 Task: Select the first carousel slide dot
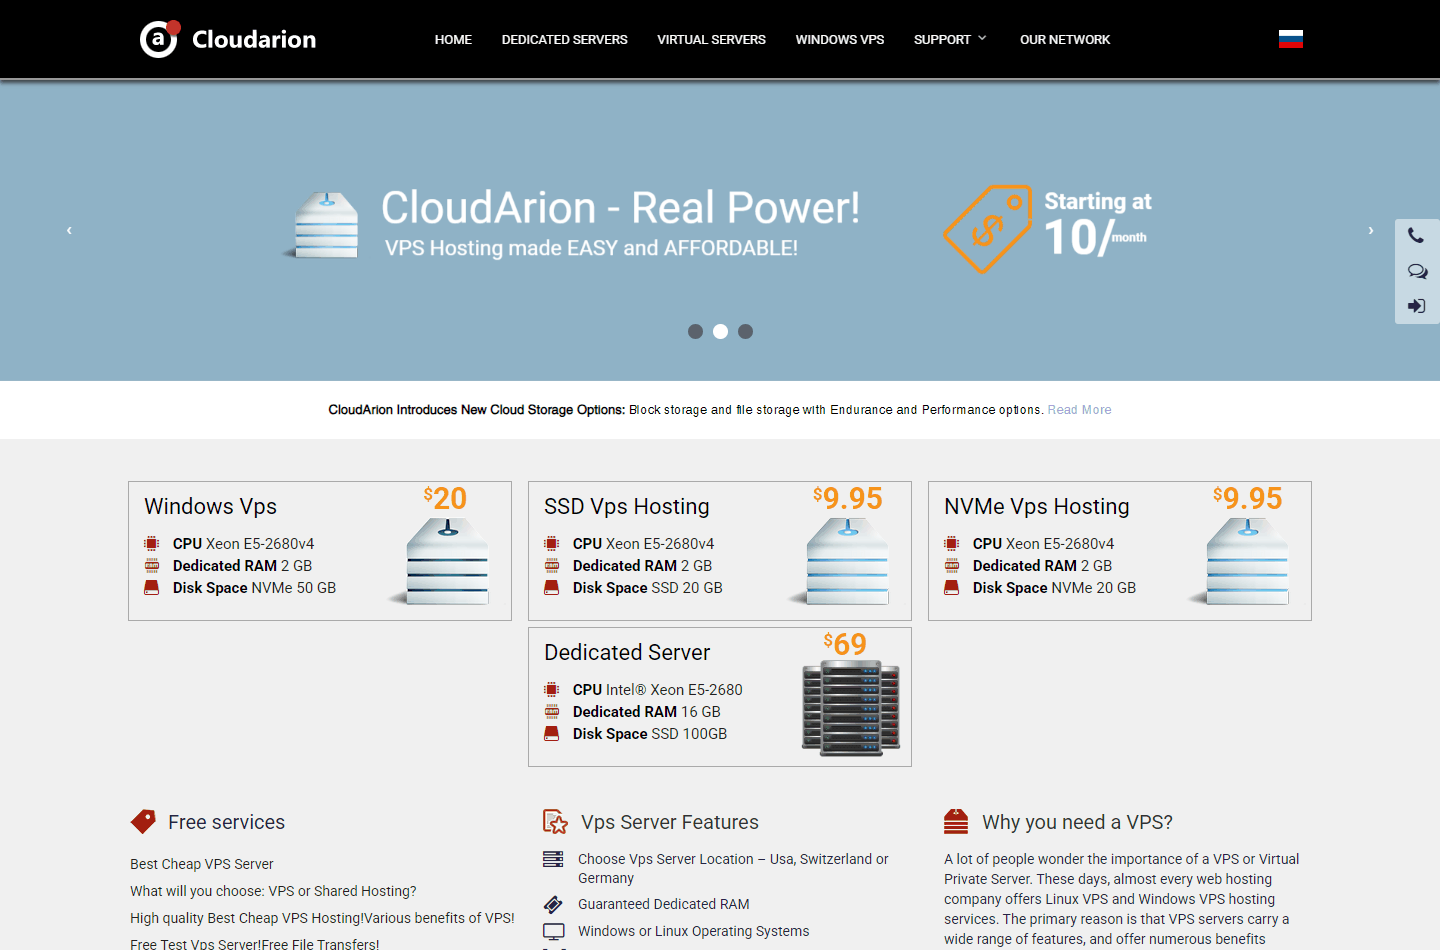point(695,331)
